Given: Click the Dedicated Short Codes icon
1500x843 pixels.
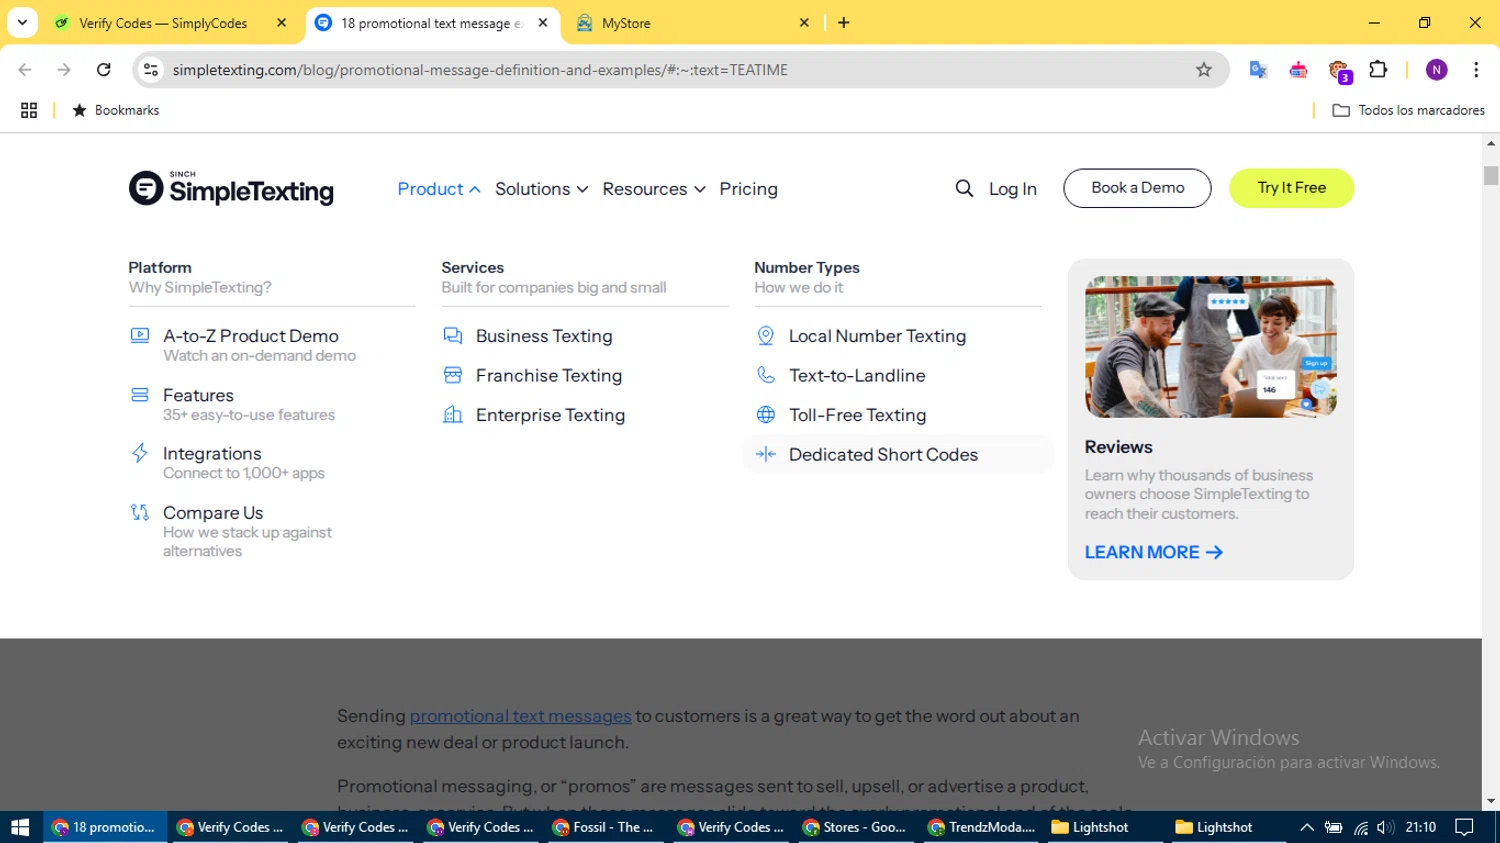Looking at the screenshot, I should pyautogui.click(x=766, y=454).
